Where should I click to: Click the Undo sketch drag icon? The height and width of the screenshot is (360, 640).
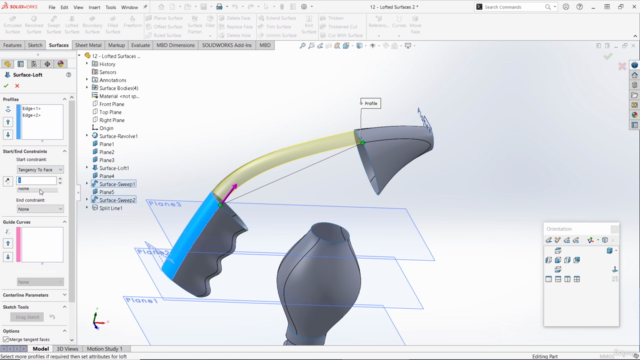tap(52, 317)
